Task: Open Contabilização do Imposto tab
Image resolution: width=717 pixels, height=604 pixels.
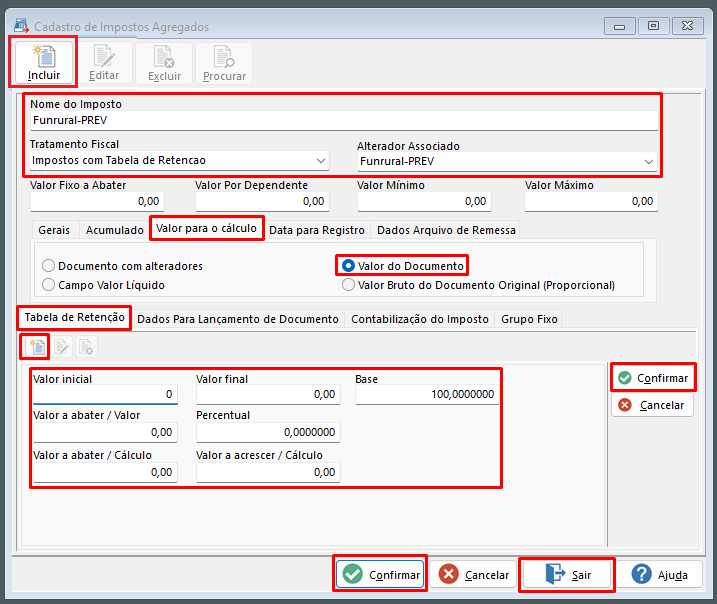Action: 420,319
